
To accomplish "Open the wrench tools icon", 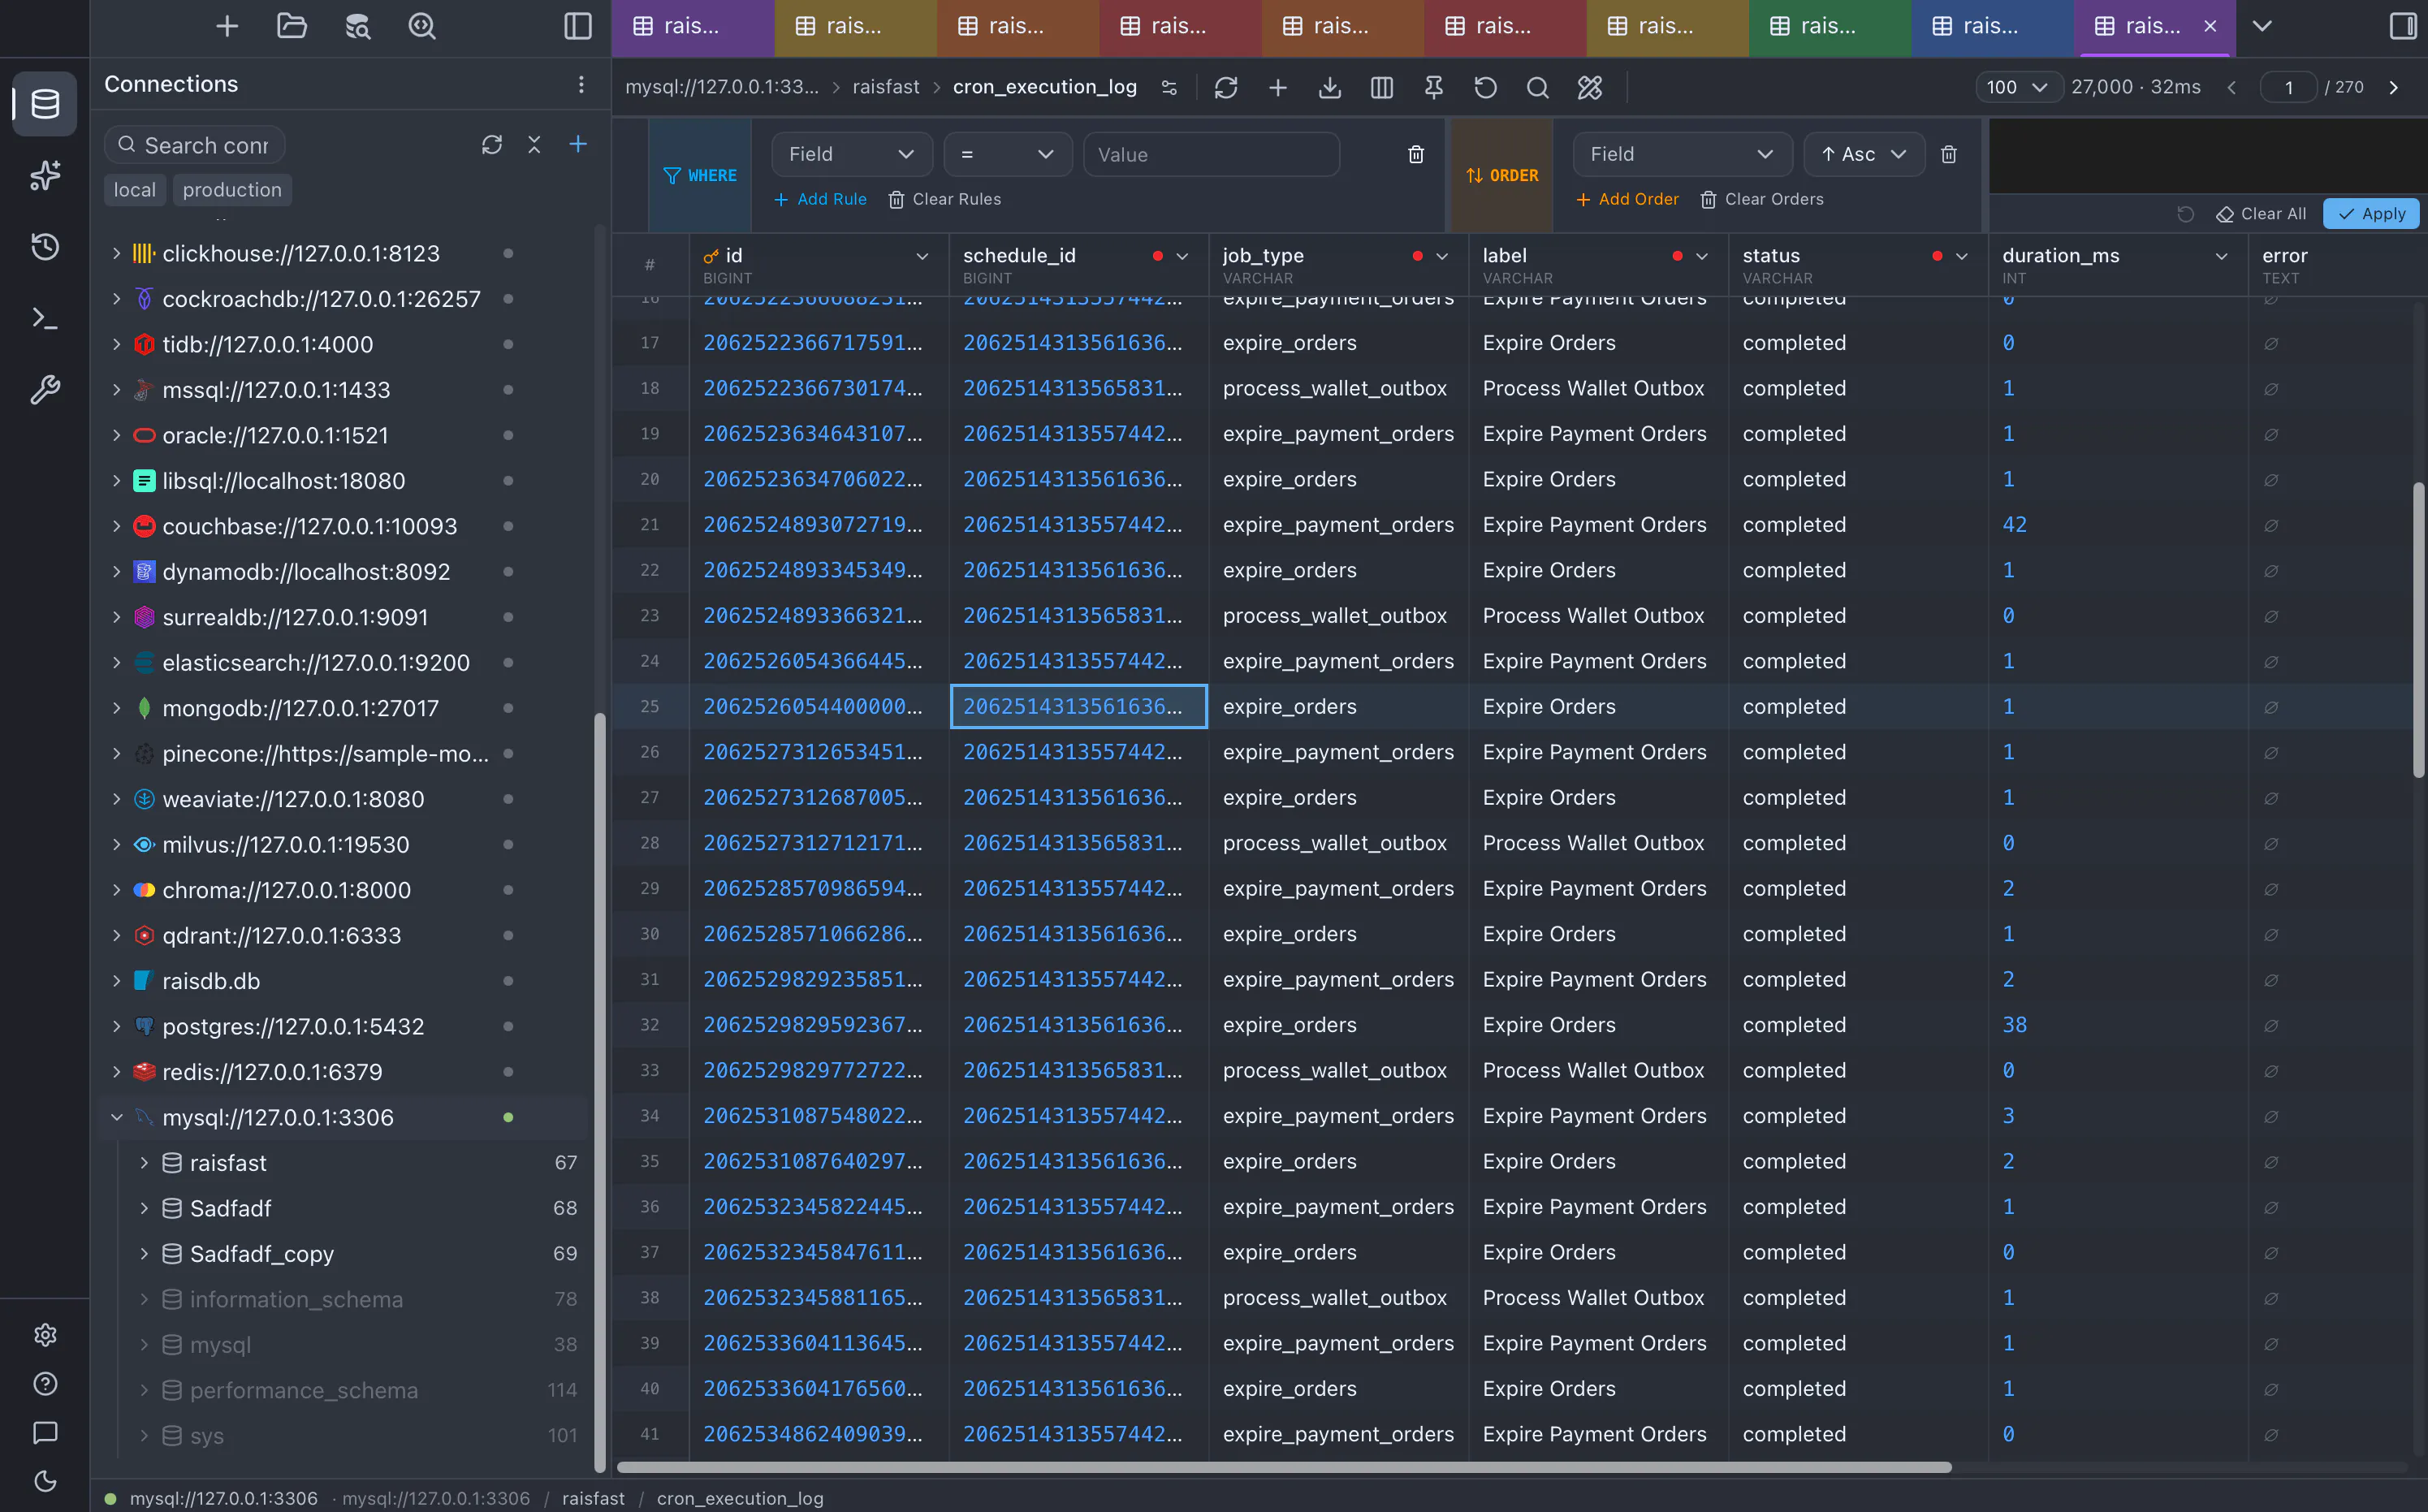I will (45, 389).
